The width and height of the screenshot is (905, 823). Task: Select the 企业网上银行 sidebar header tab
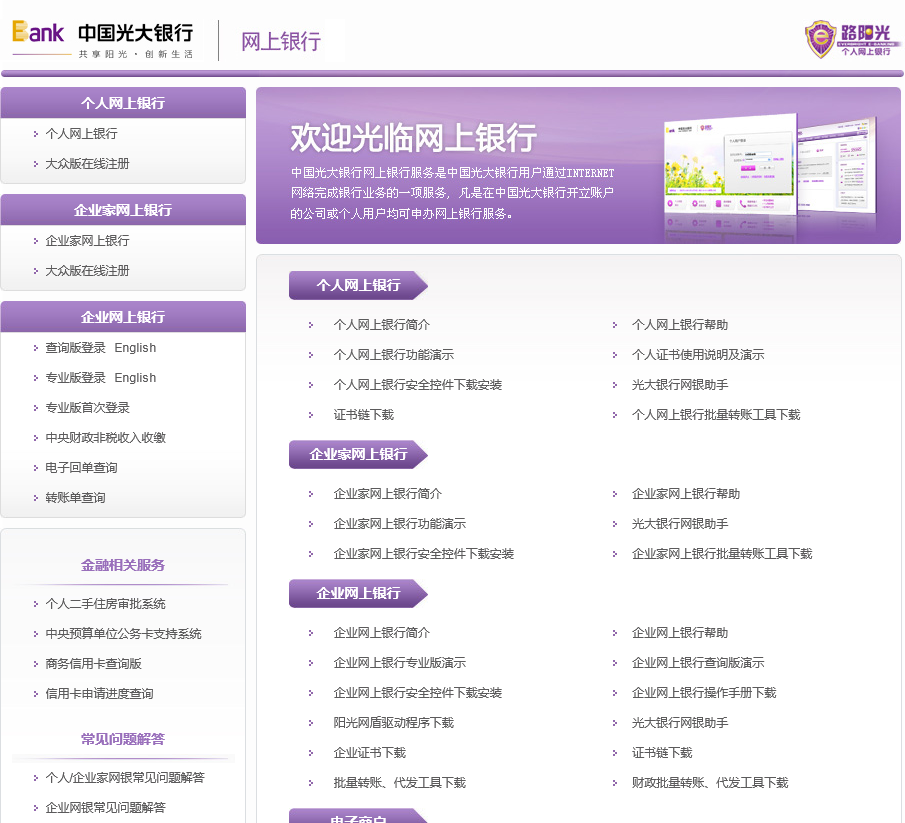123,317
